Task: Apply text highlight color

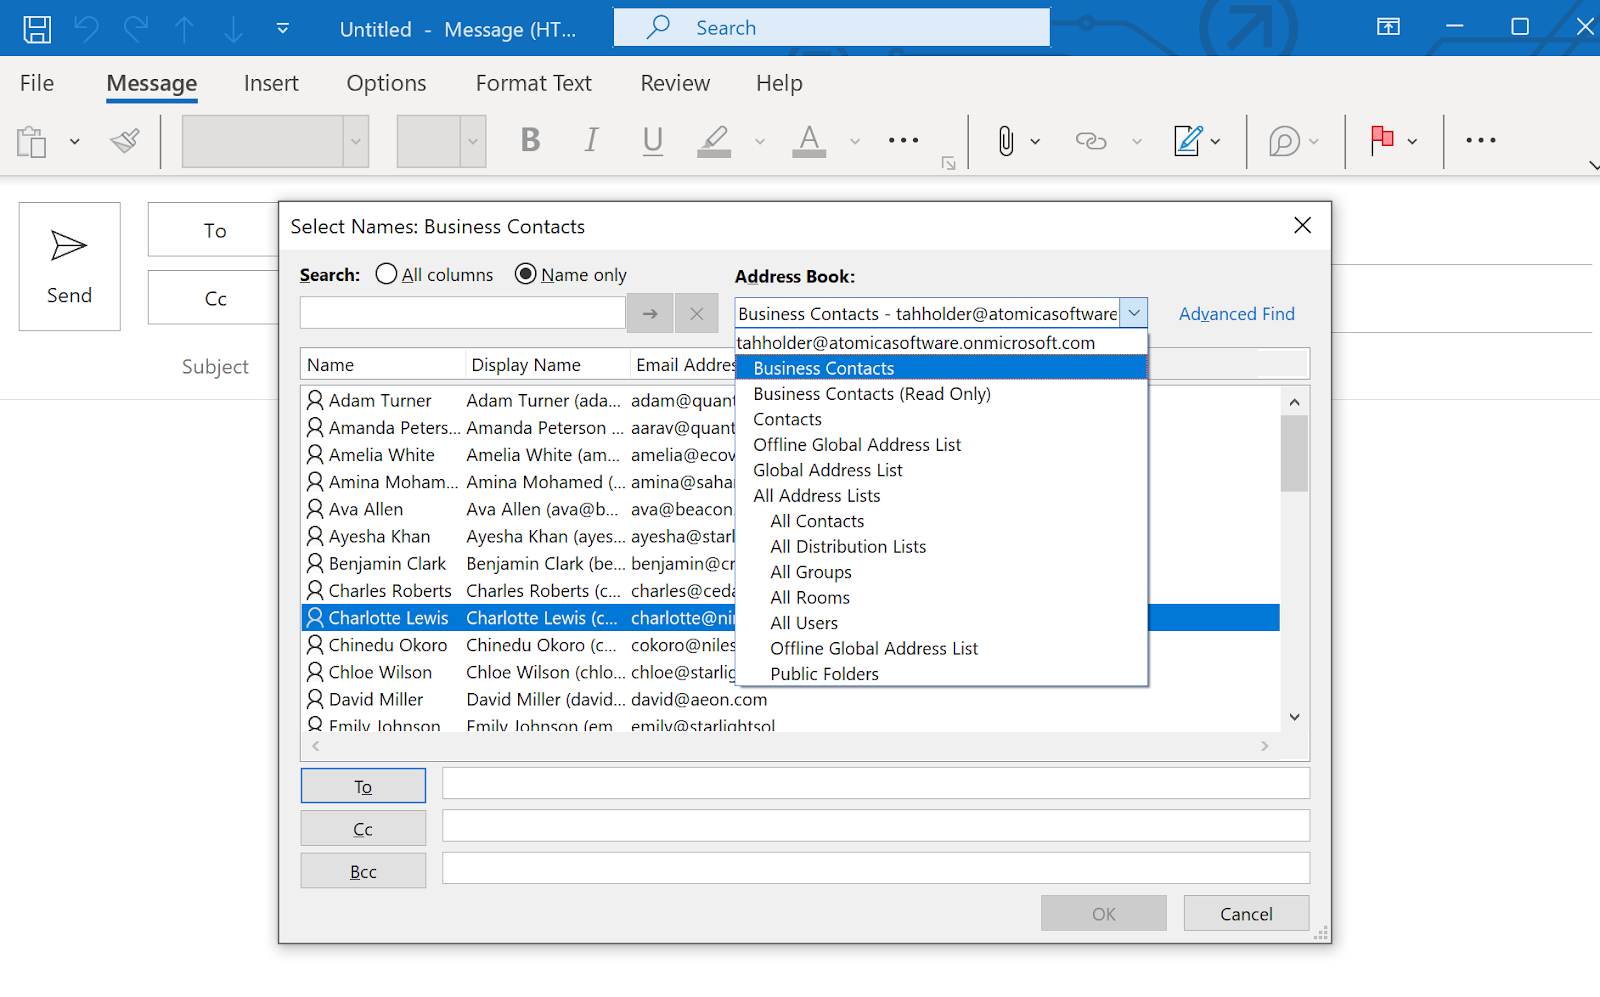Action: coord(714,141)
